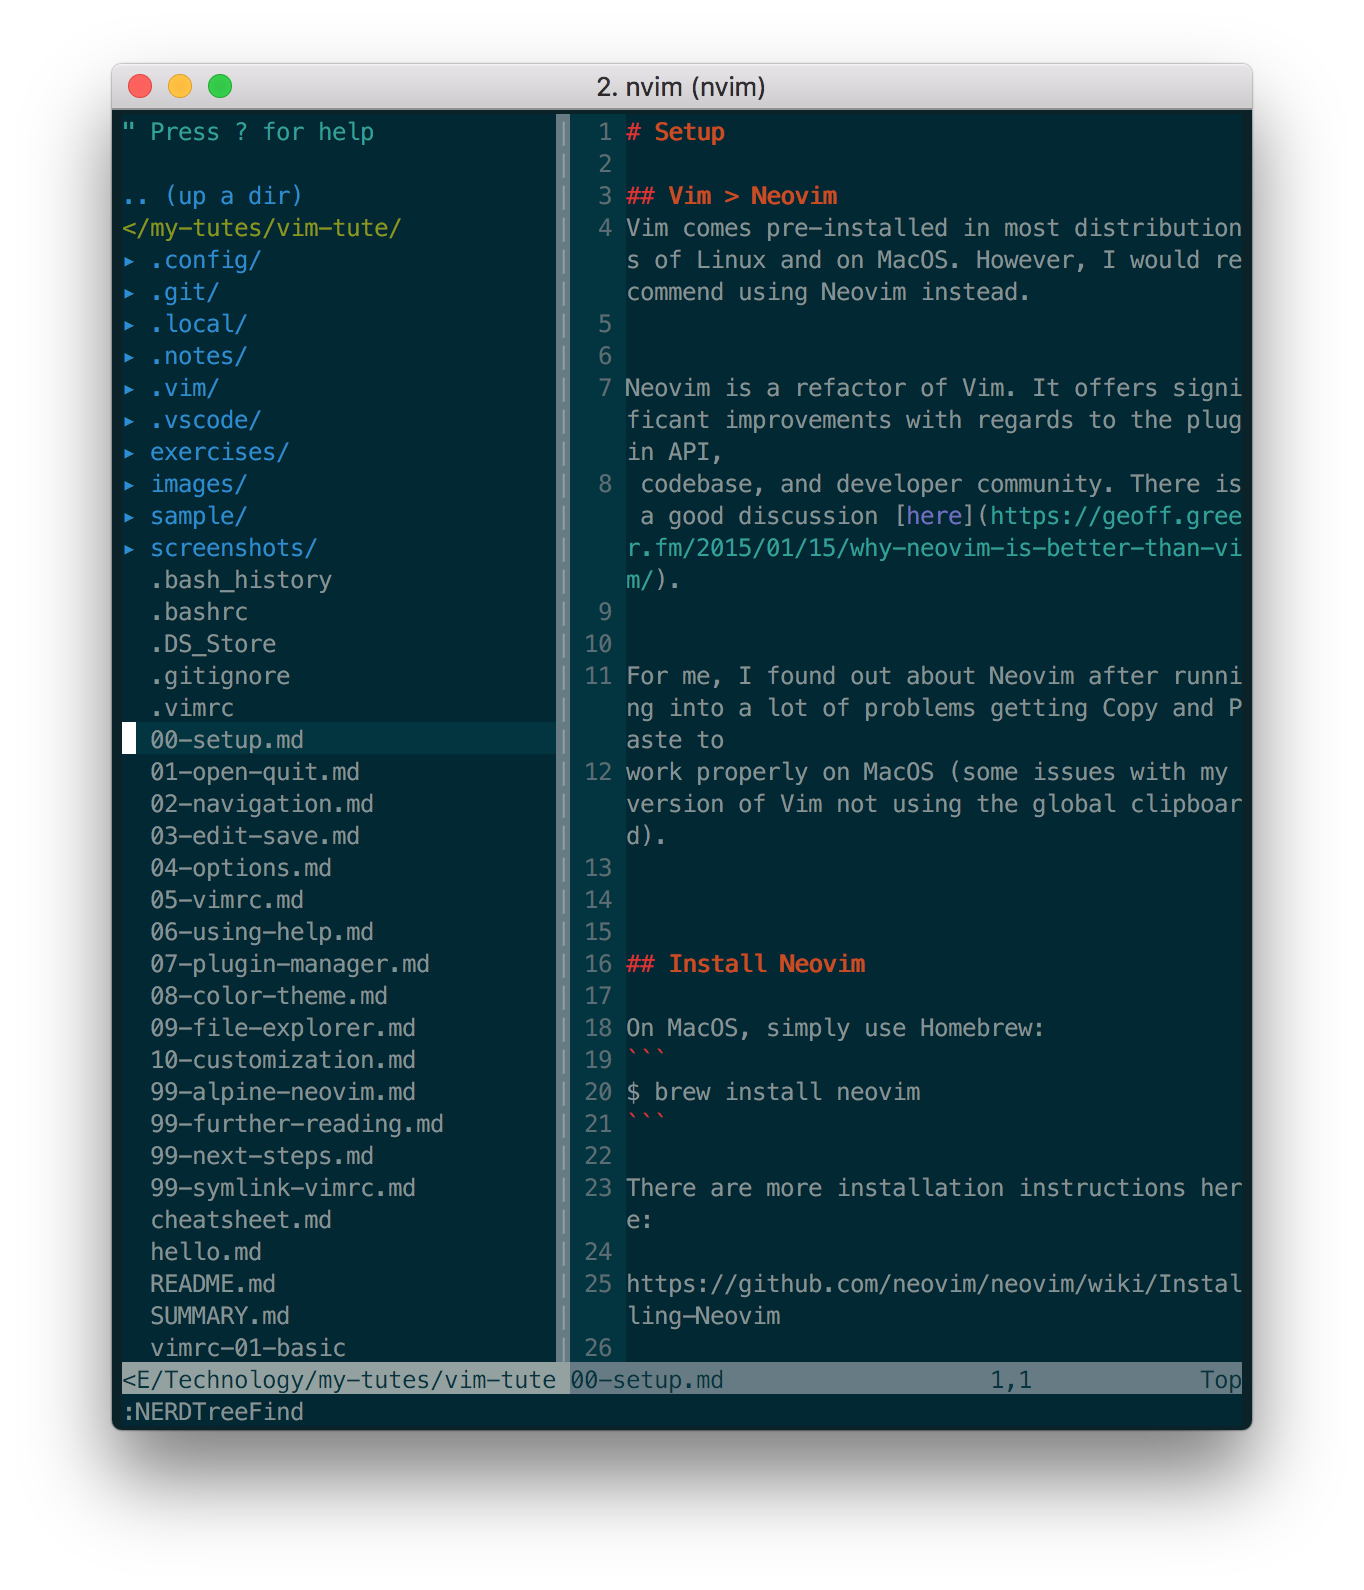This screenshot has width=1364, height=1590.
Task: Open SUMMARY.md in the tree
Action: click(220, 1316)
